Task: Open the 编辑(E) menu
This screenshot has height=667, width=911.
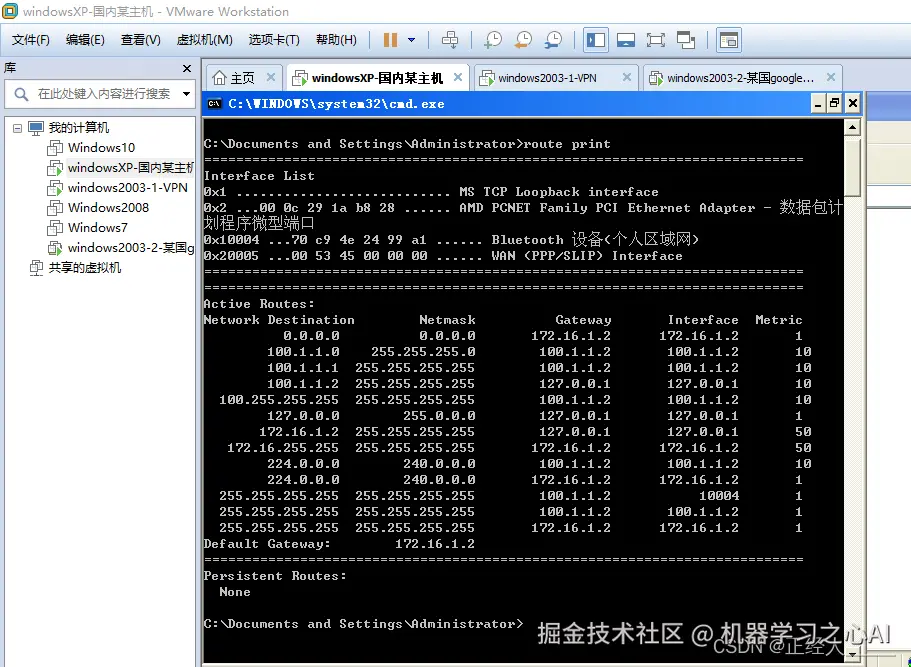Action: click(85, 40)
